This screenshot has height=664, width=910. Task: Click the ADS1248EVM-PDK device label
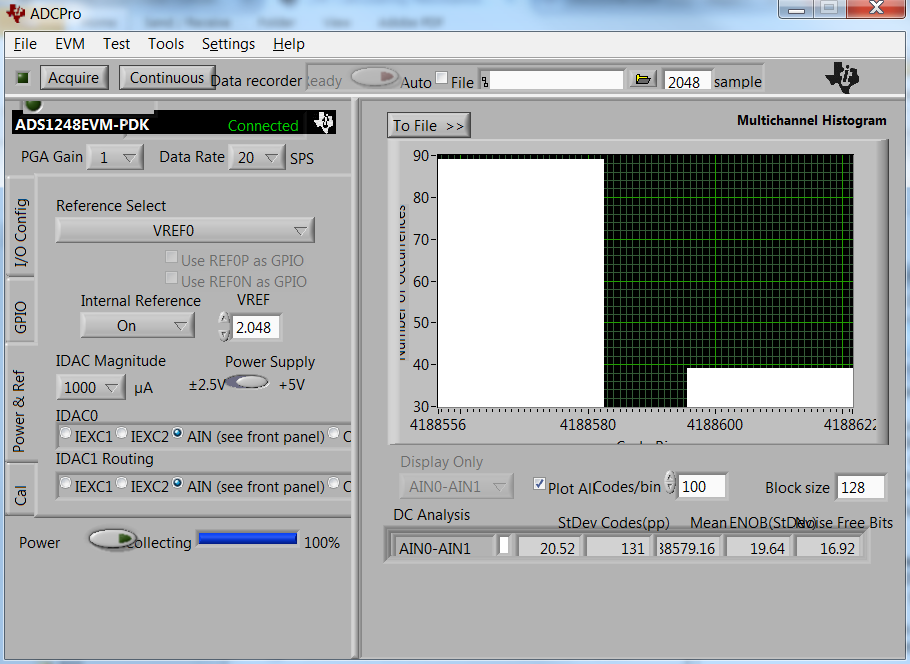82,125
